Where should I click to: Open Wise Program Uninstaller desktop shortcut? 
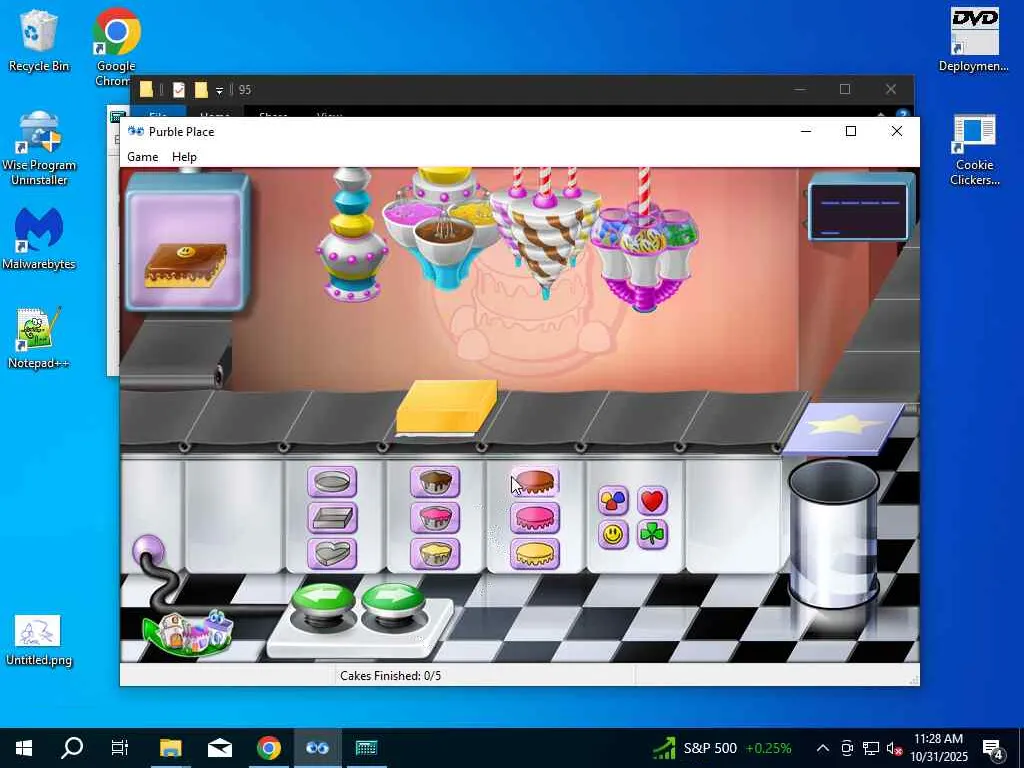[39, 148]
